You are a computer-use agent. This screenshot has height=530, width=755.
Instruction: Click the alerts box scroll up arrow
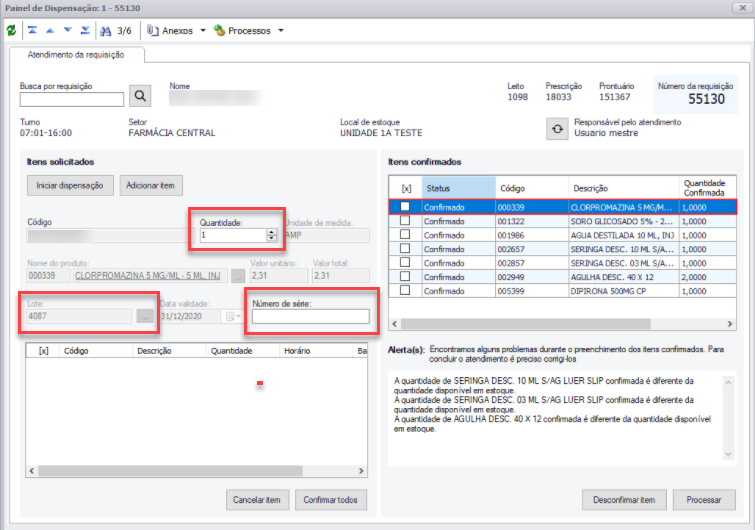pyautogui.click(x=728, y=383)
